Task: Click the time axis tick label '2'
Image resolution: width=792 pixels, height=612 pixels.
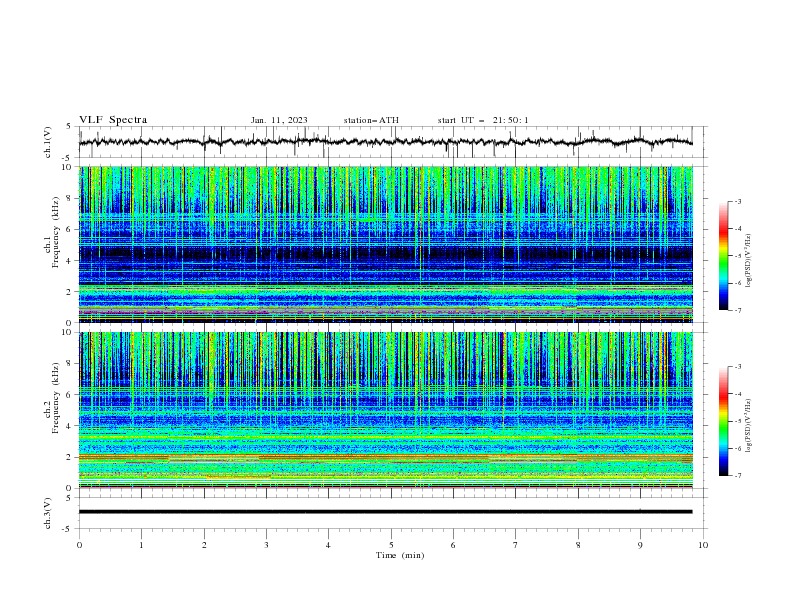Action: click(204, 545)
